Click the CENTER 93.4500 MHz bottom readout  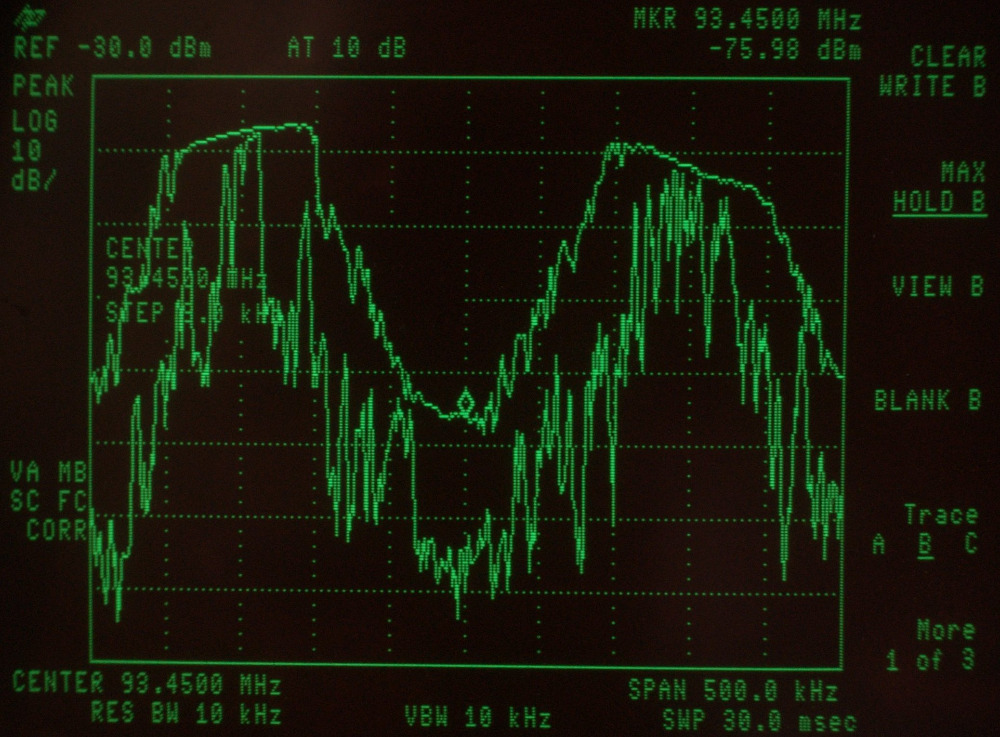pos(146,685)
